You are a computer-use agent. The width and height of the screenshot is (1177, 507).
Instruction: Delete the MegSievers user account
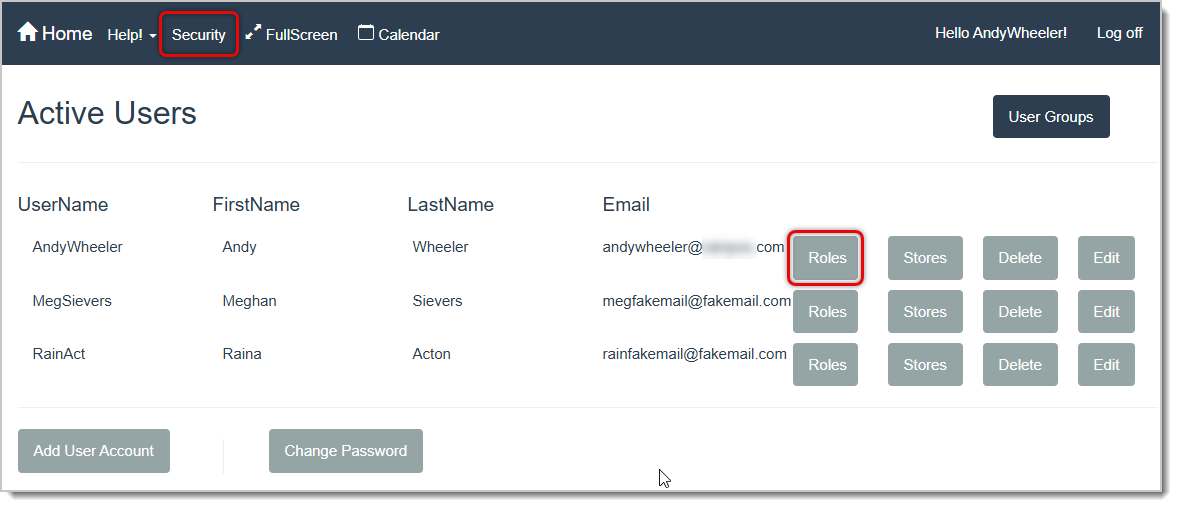coord(1019,311)
